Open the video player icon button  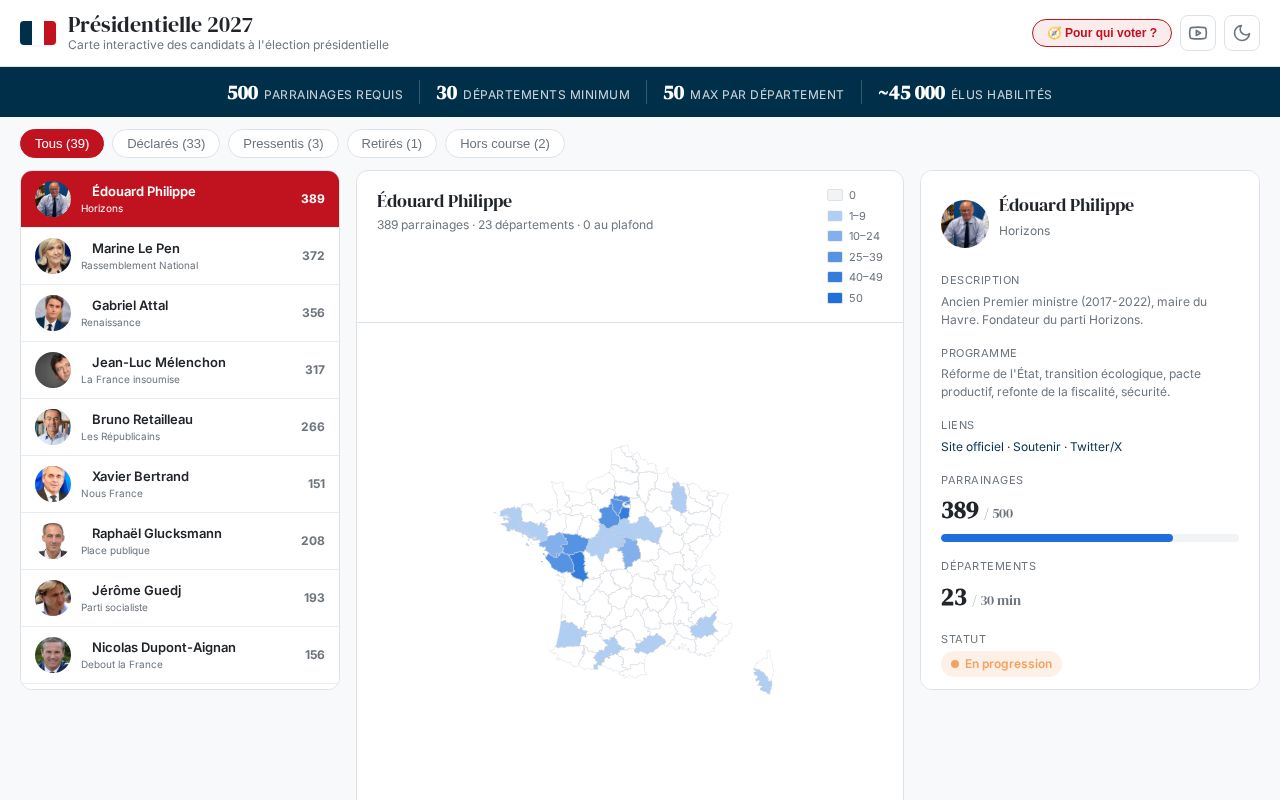click(1198, 33)
